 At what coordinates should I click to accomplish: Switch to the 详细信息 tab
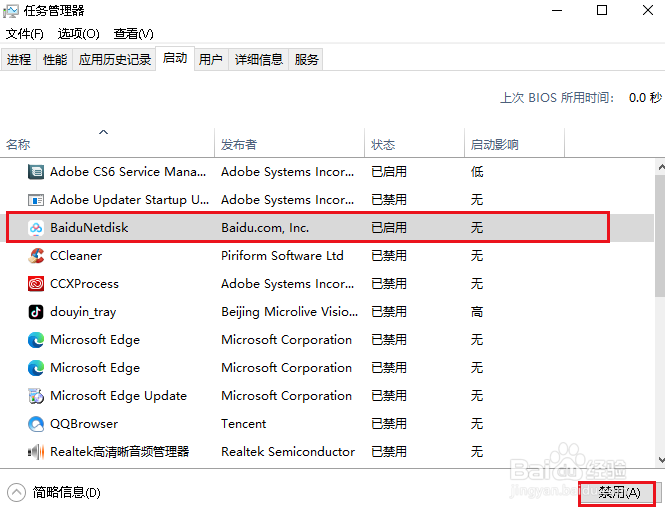tap(258, 59)
